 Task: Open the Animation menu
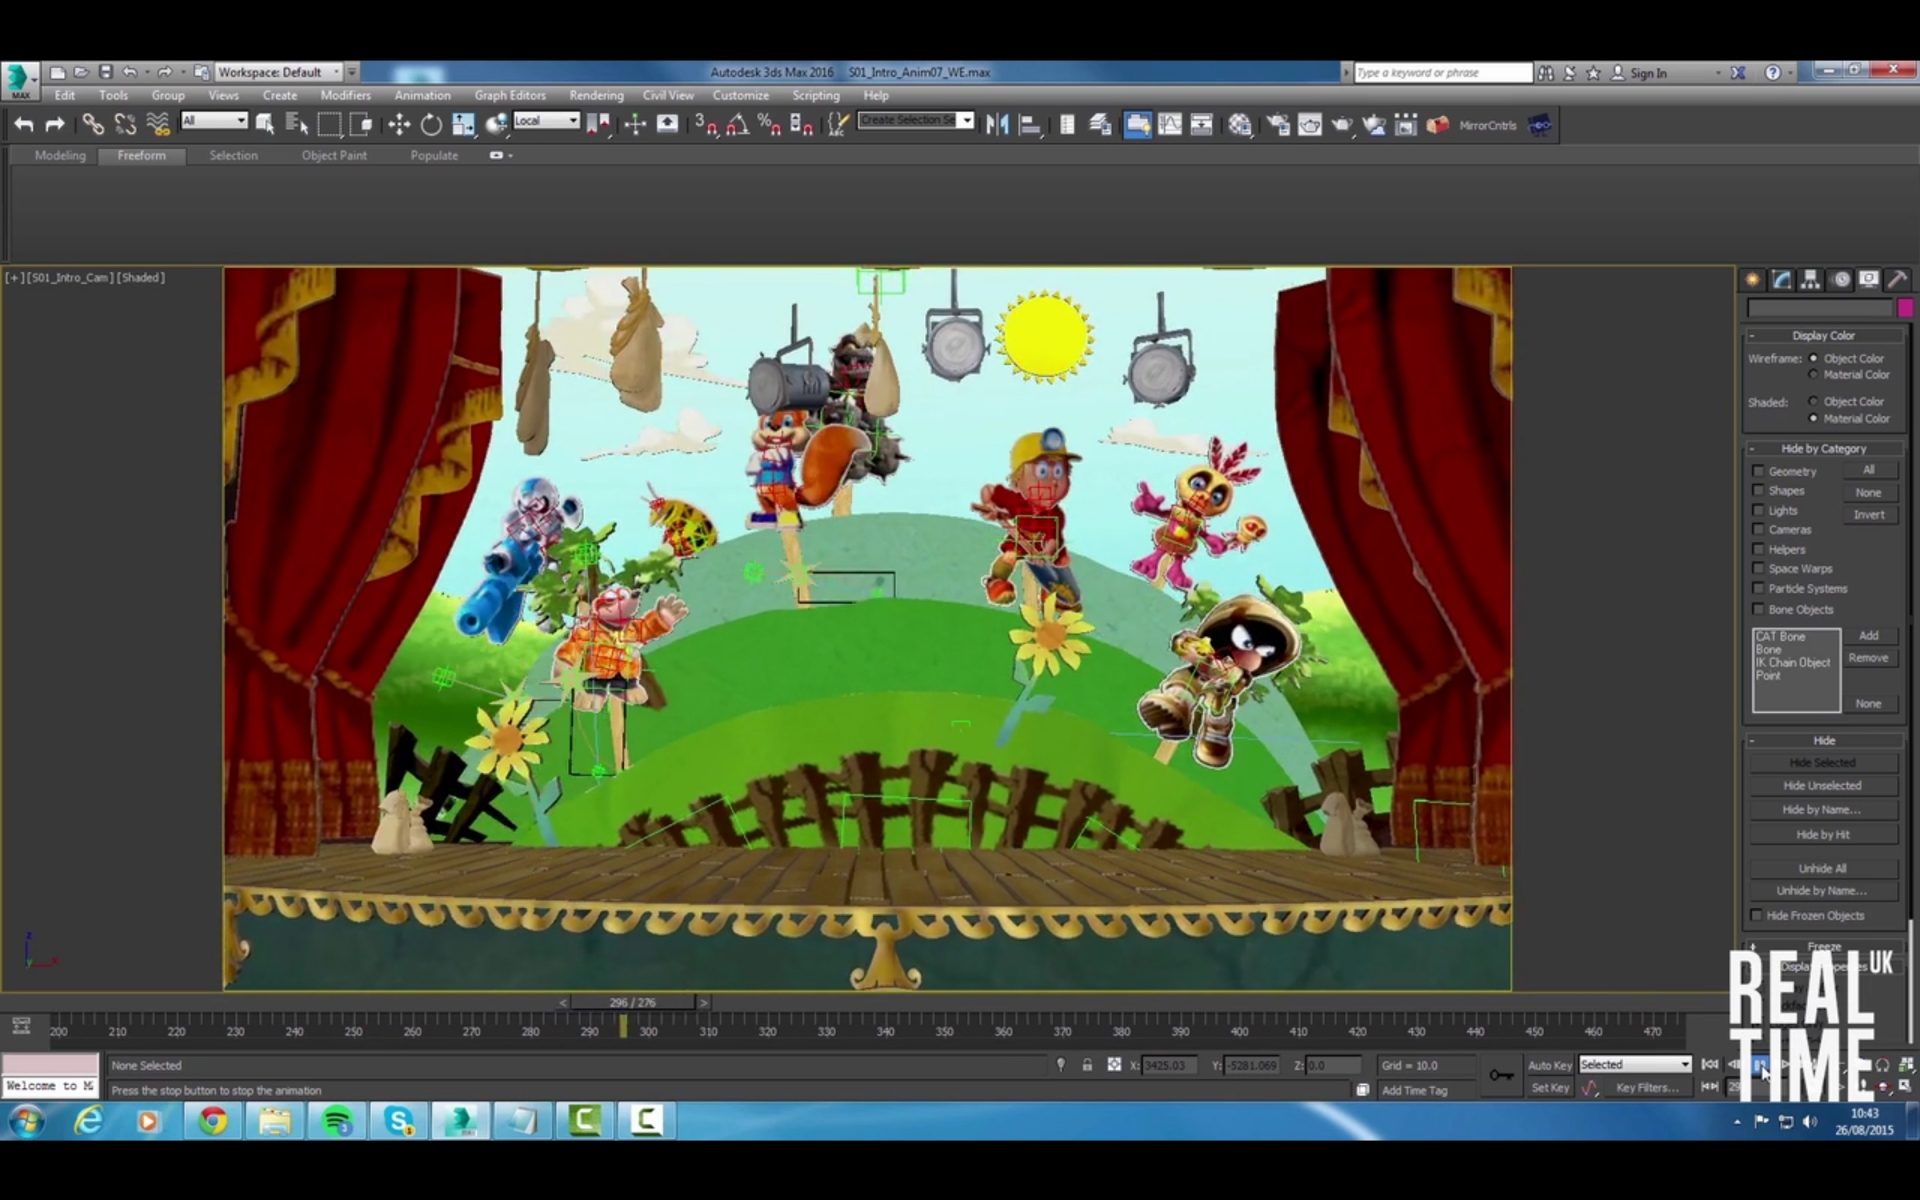[421, 95]
